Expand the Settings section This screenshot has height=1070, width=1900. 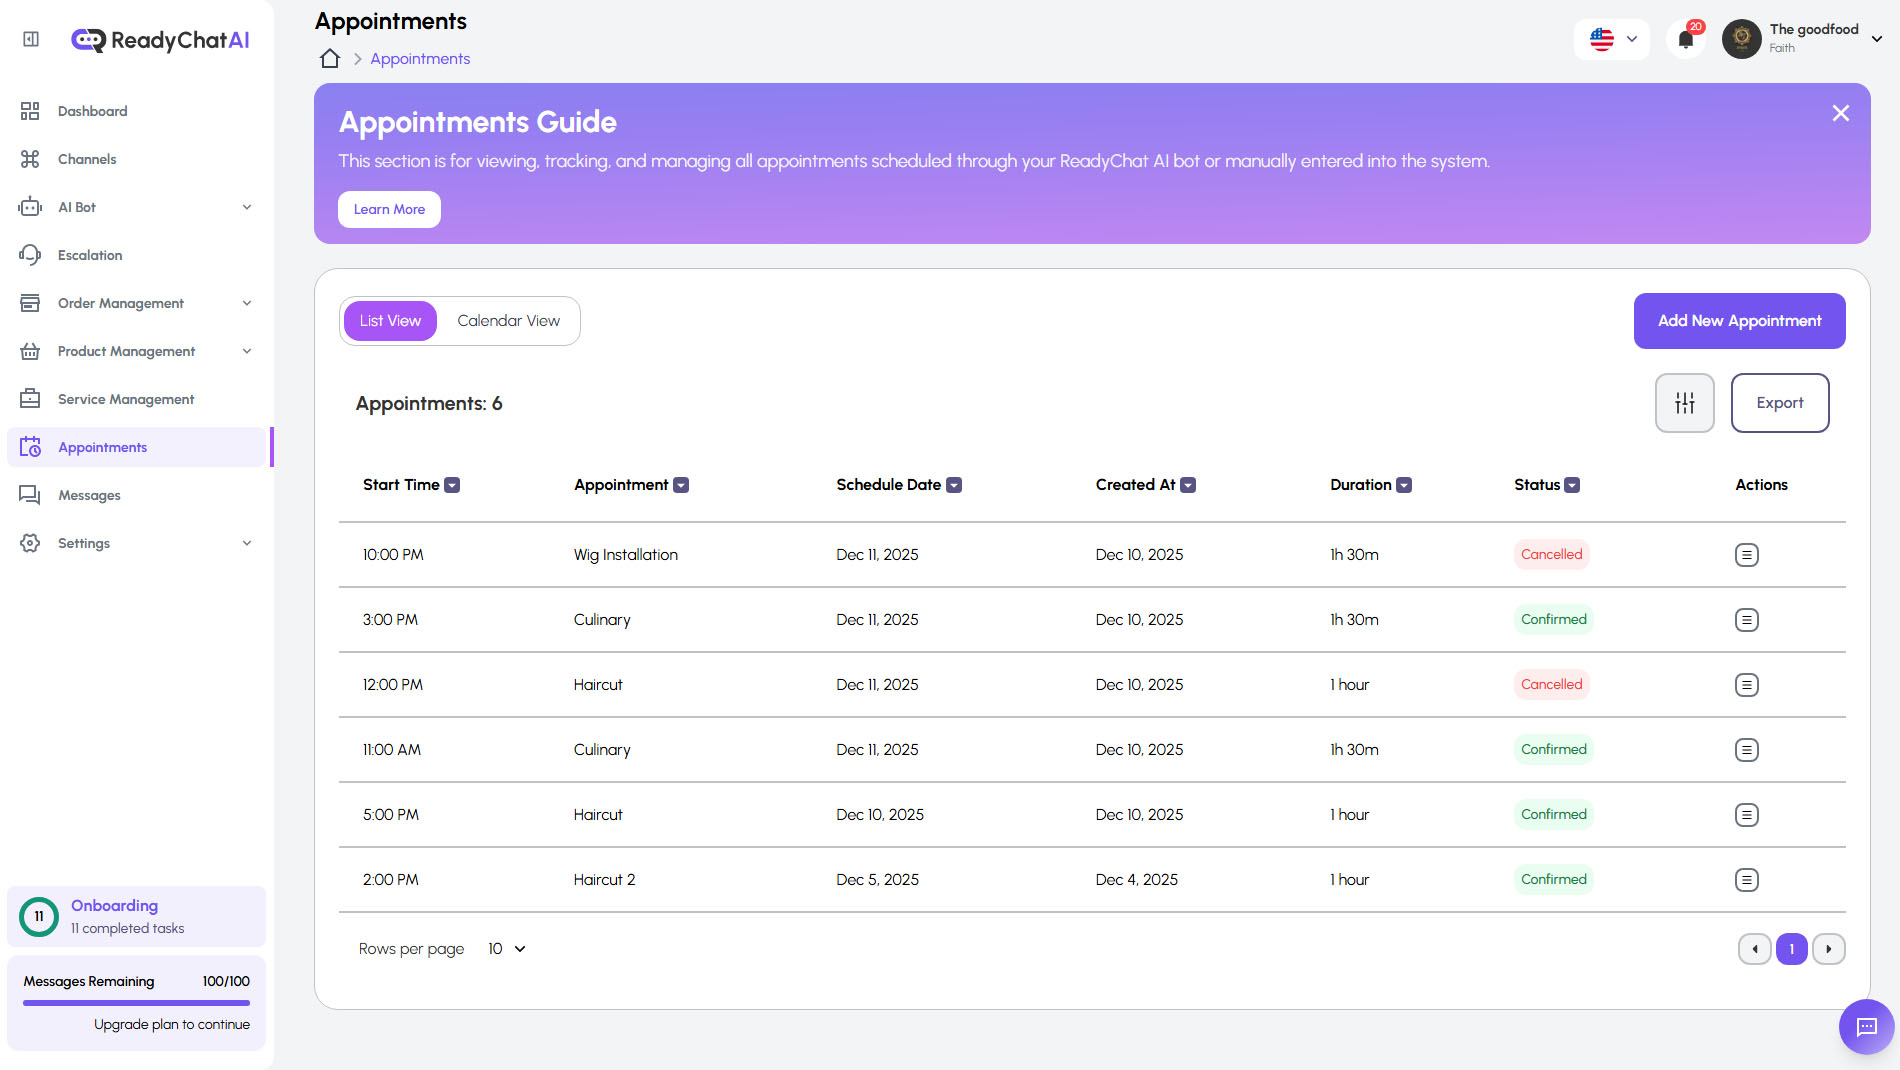[247, 543]
